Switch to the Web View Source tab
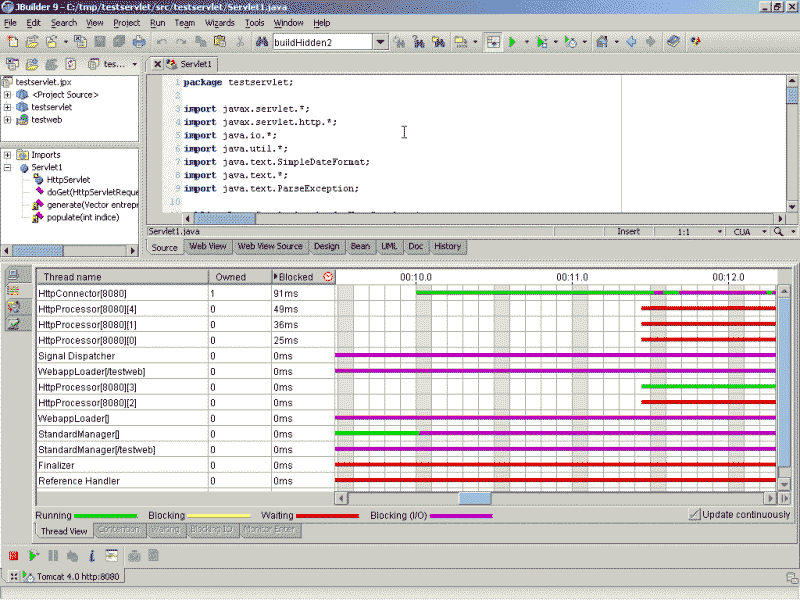 (x=270, y=246)
